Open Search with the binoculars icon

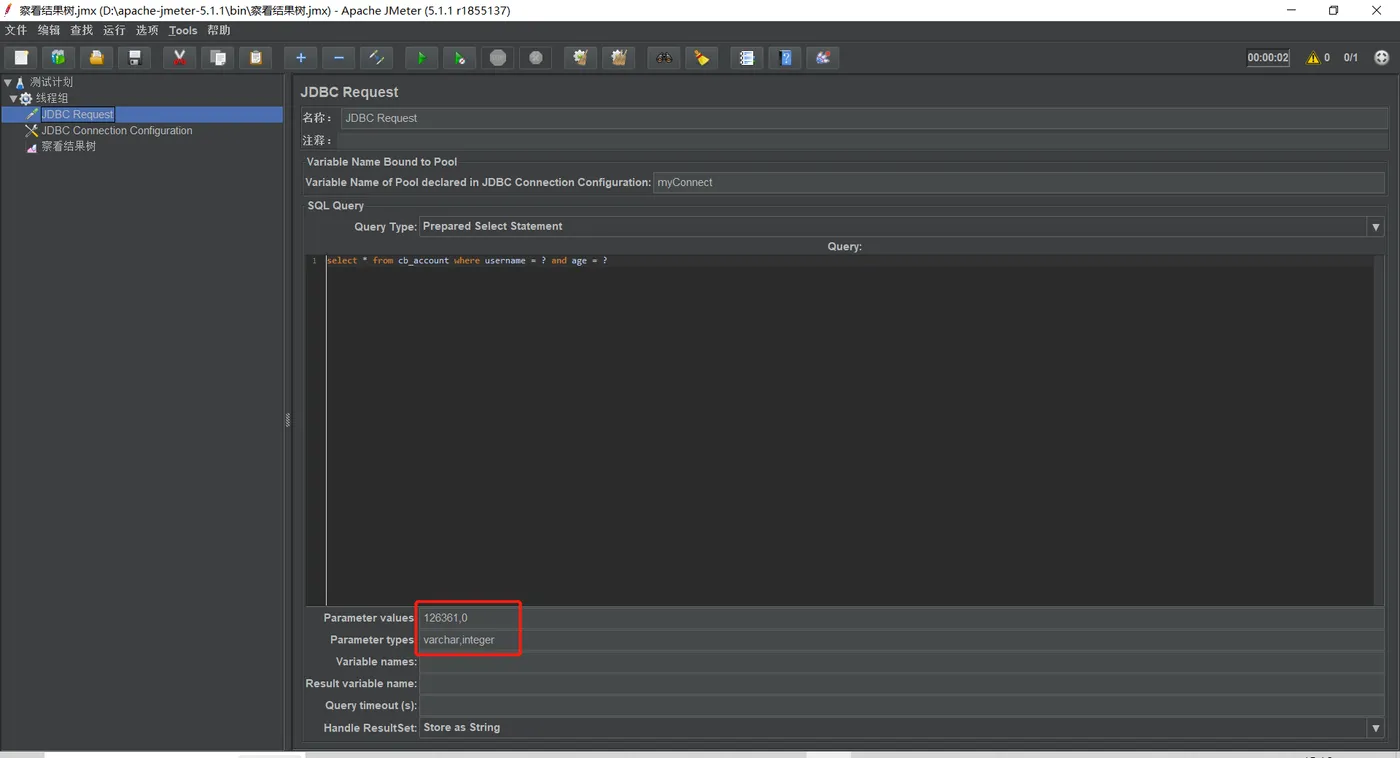click(x=663, y=58)
